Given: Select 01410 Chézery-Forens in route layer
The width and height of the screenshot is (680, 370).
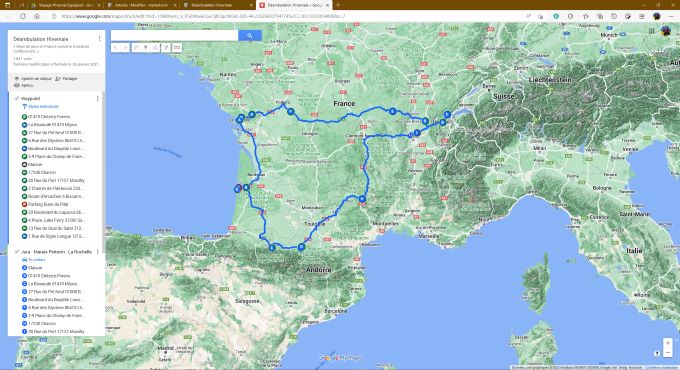Looking at the screenshot, I should pyautogui.click(x=49, y=276).
